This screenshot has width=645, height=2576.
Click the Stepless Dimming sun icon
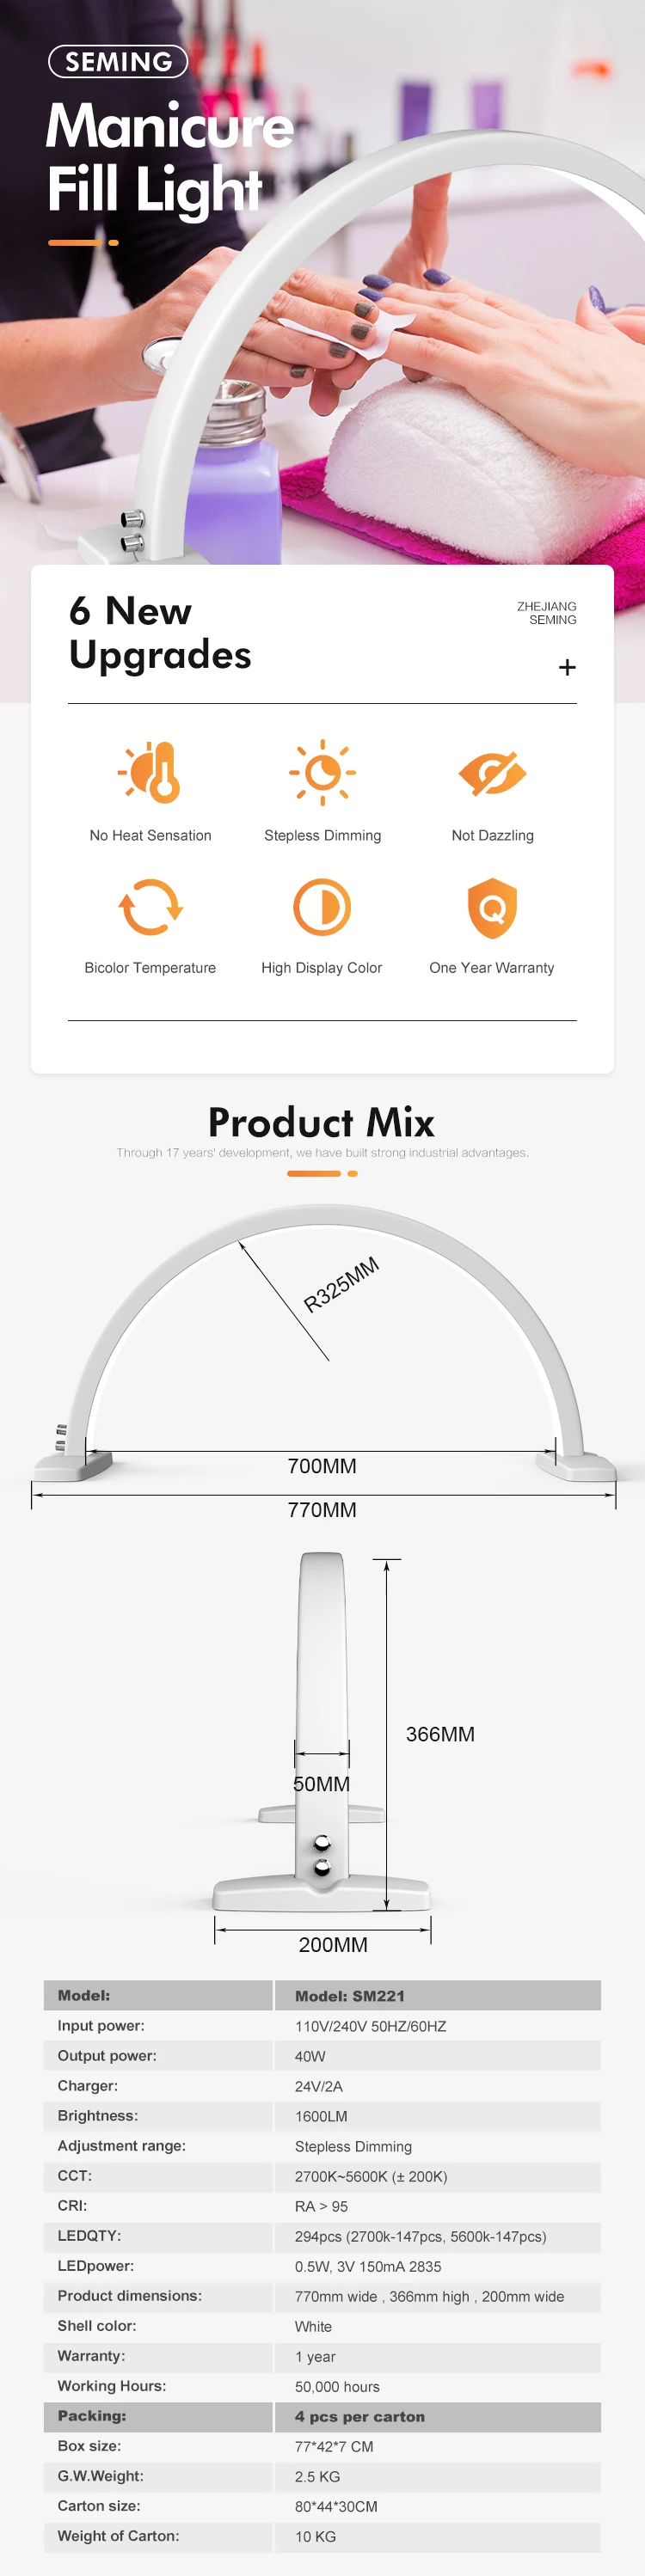click(322, 772)
